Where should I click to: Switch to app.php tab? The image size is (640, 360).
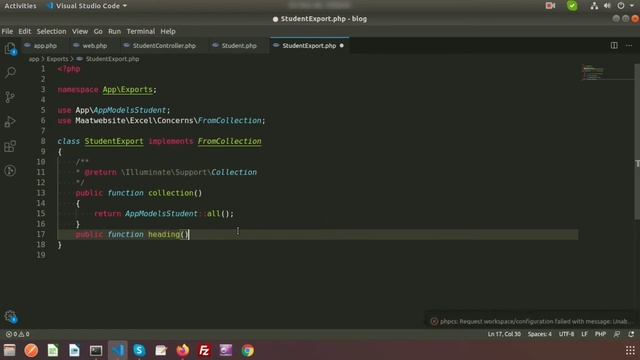44,46
